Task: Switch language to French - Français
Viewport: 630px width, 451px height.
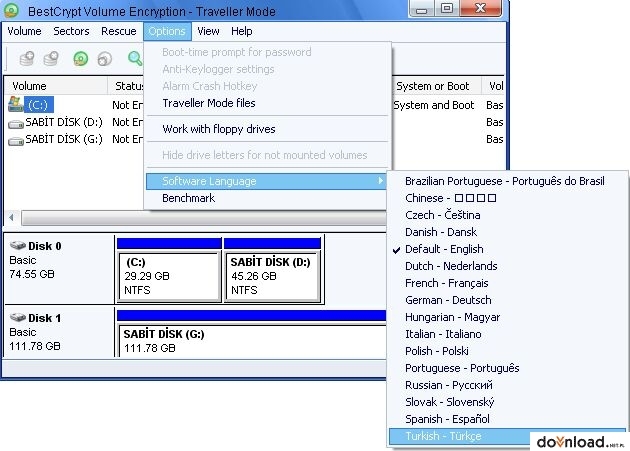Action: tap(507, 283)
